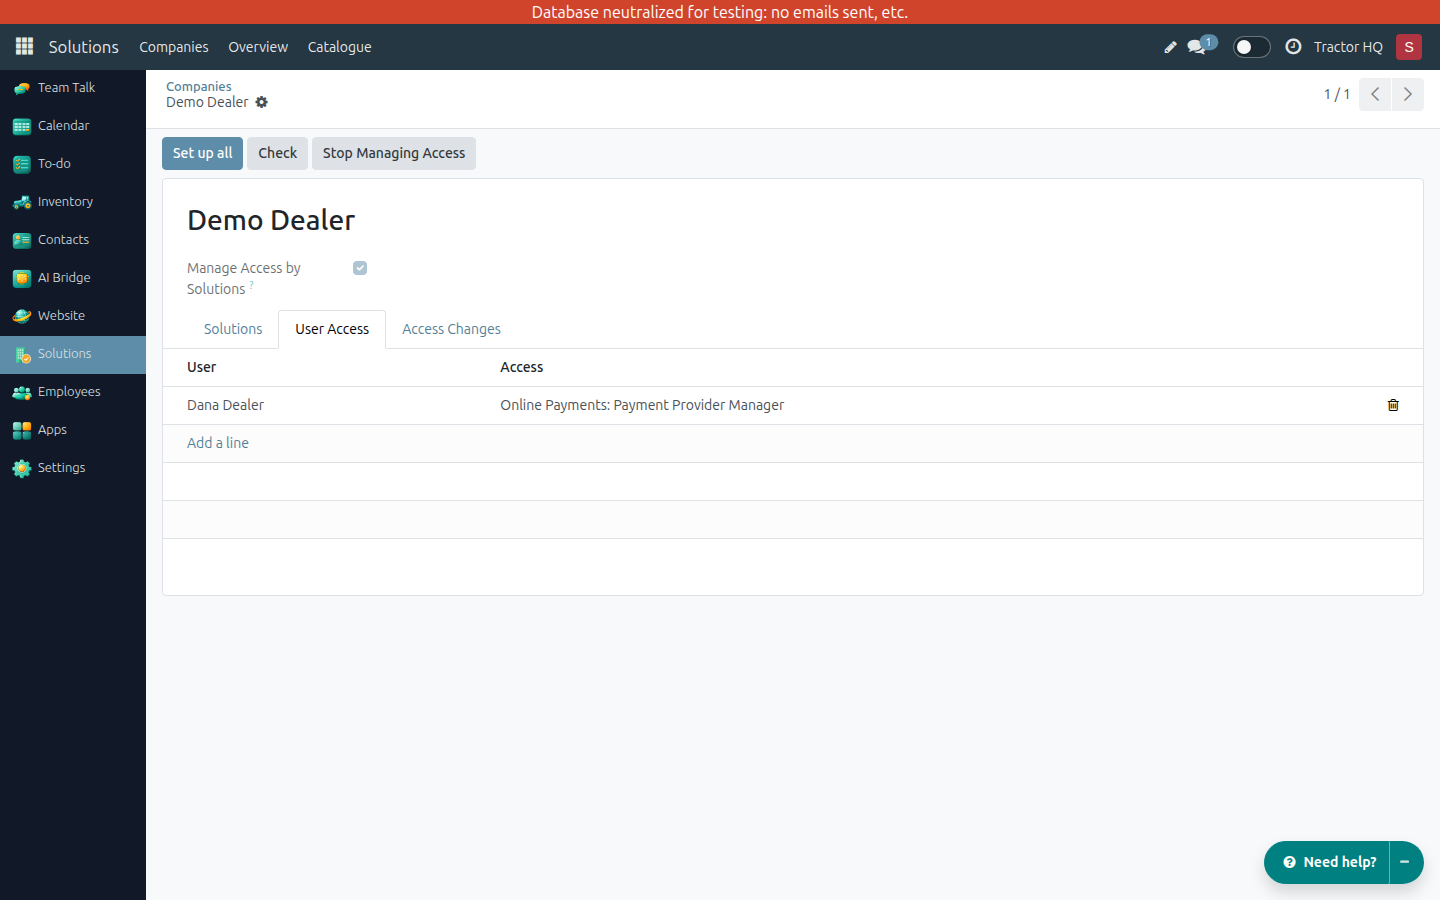1440x900 pixels.
Task: Open Website app in sidebar
Action: [73, 316]
